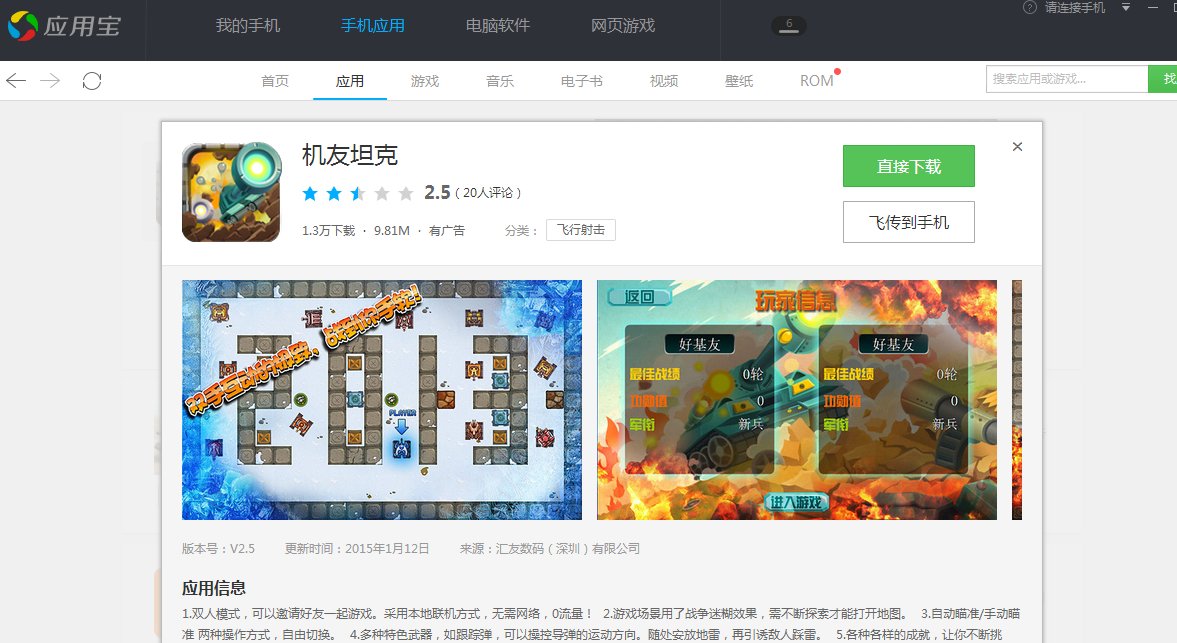Click 直接下载 download button
This screenshot has width=1177, height=643.
908,166
